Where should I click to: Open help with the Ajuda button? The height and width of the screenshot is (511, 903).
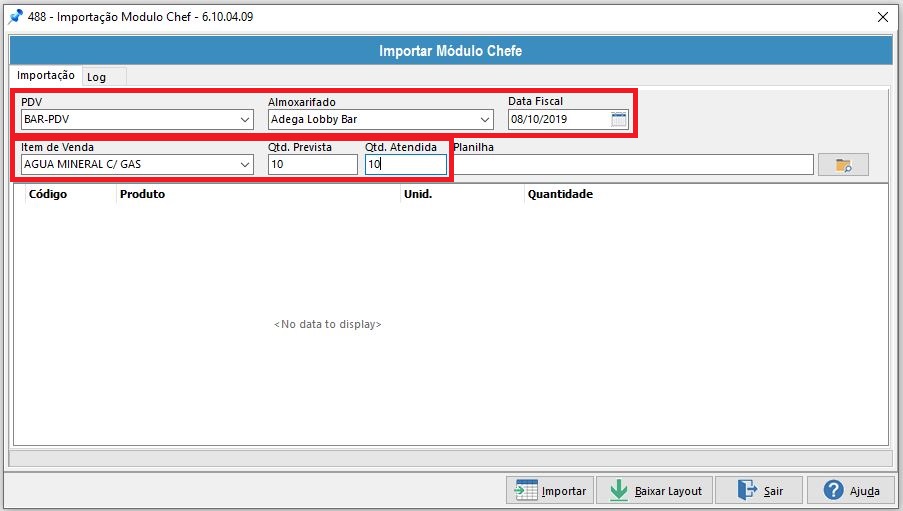[x=851, y=490]
